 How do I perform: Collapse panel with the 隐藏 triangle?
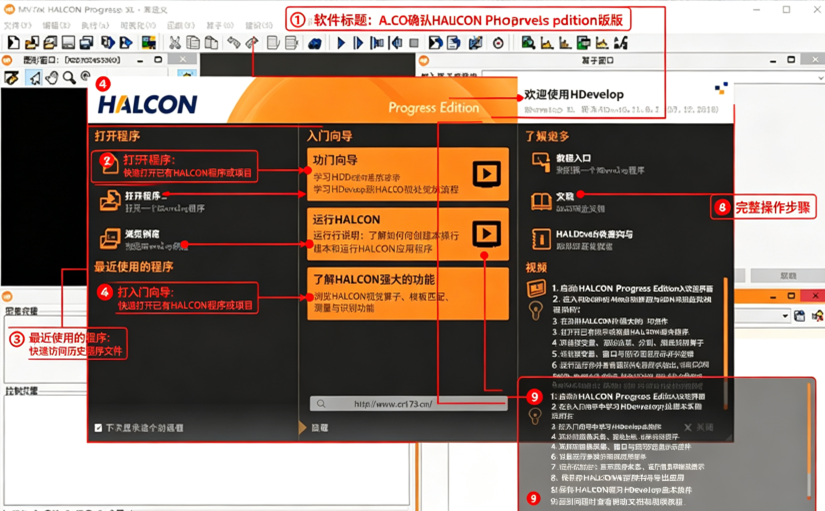pos(303,427)
